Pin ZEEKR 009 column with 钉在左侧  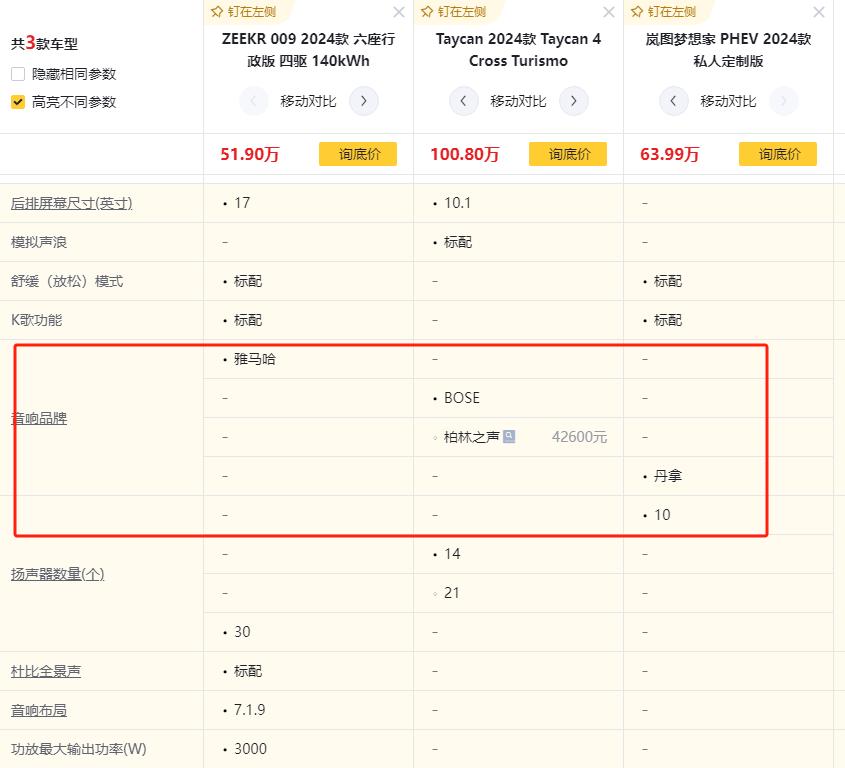click(x=244, y=11)
